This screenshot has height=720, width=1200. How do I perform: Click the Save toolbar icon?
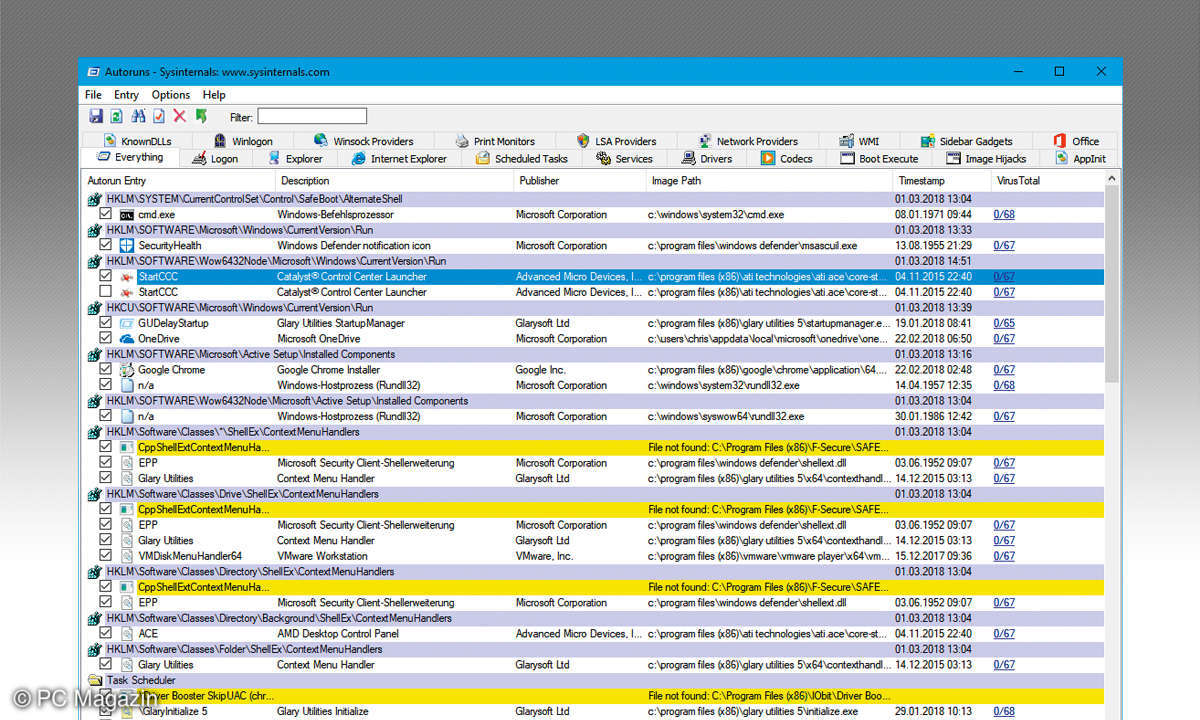96,116
